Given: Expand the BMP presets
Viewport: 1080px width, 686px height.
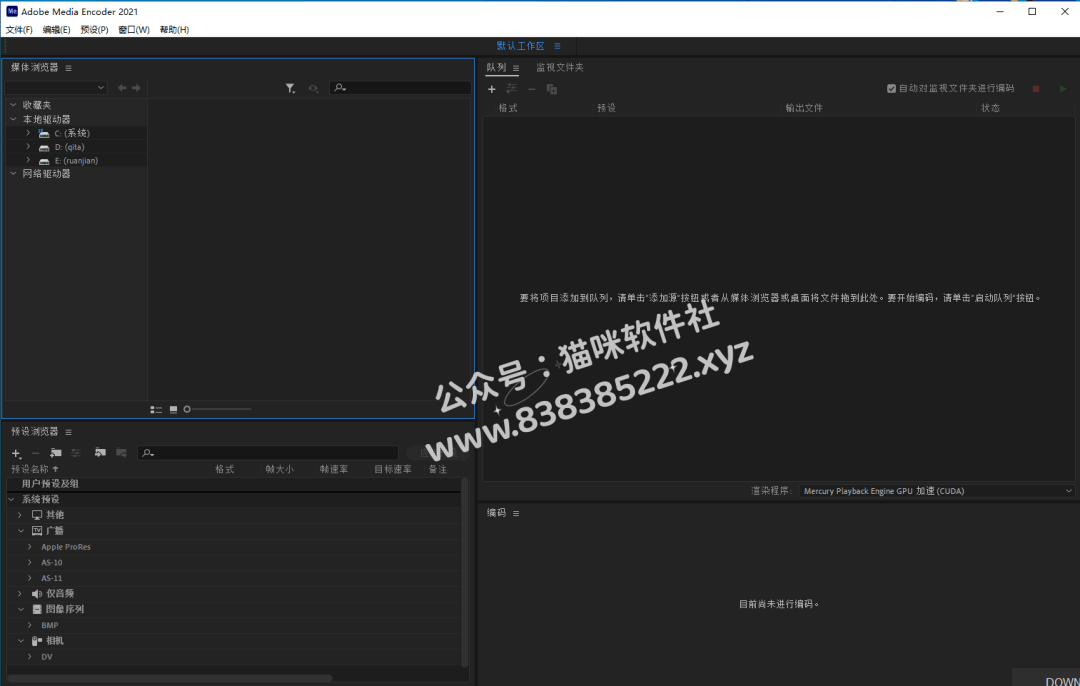Looking at the screenshot, I should pos(30,625).
